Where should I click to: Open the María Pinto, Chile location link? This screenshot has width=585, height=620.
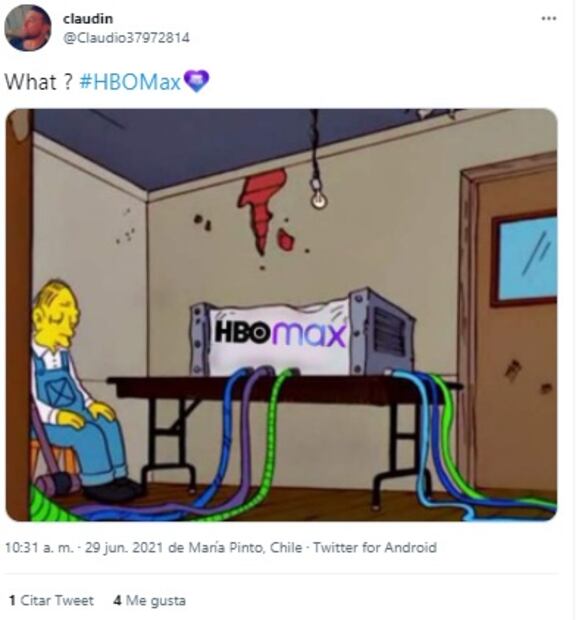point(245,548)
